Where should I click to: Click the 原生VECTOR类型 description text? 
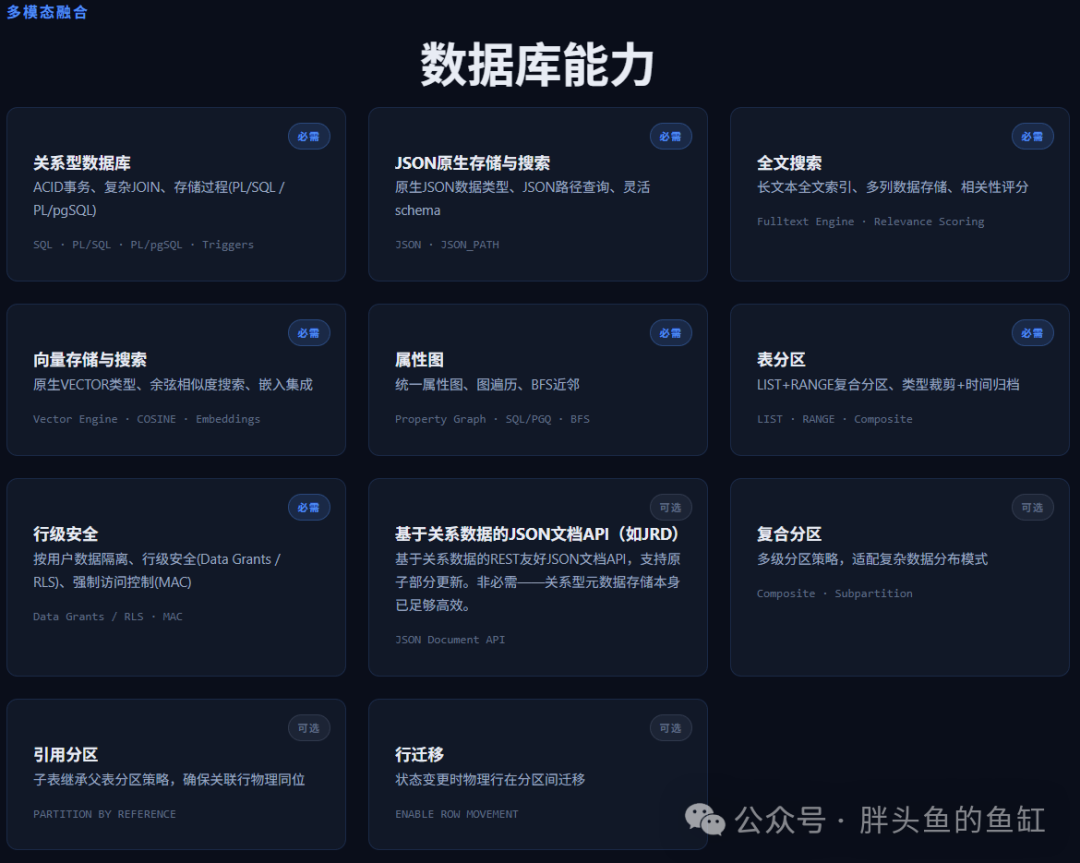(x=173, y=384)
